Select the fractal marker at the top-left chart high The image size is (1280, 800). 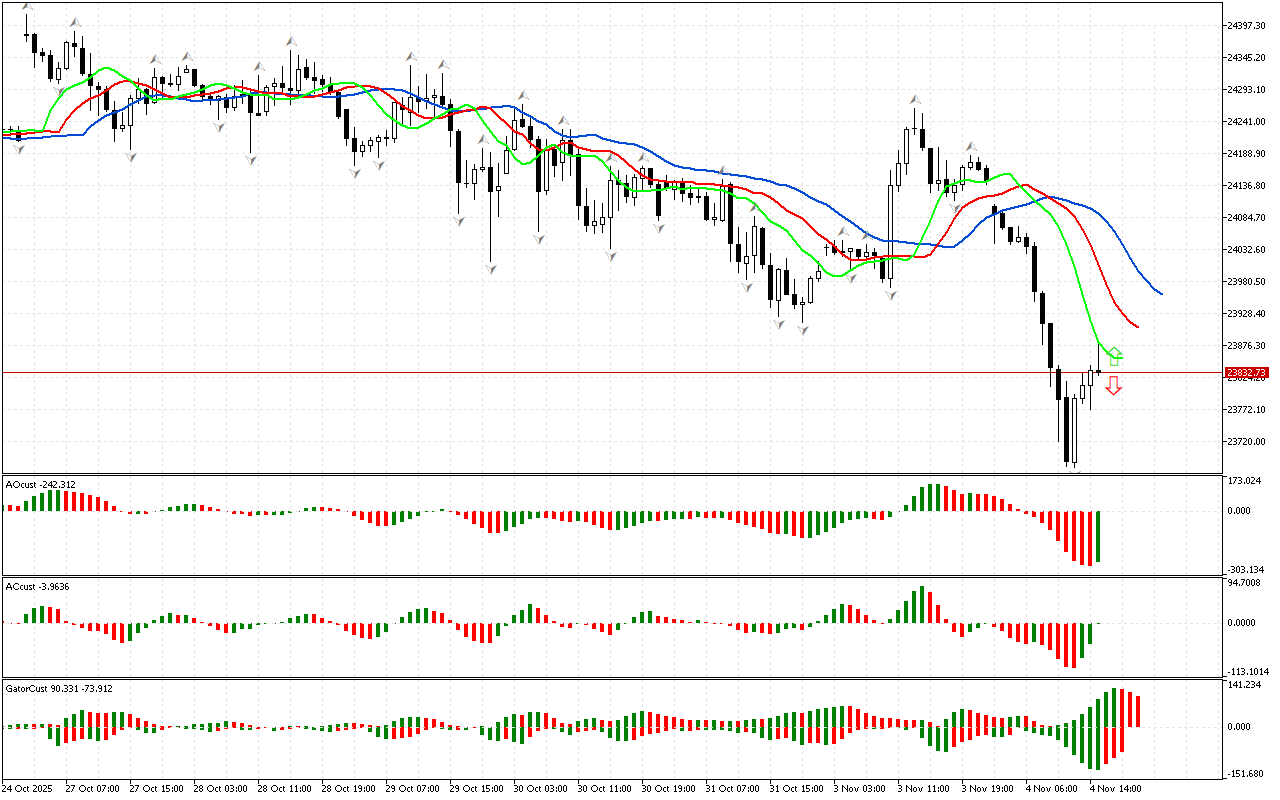(28, 8)
